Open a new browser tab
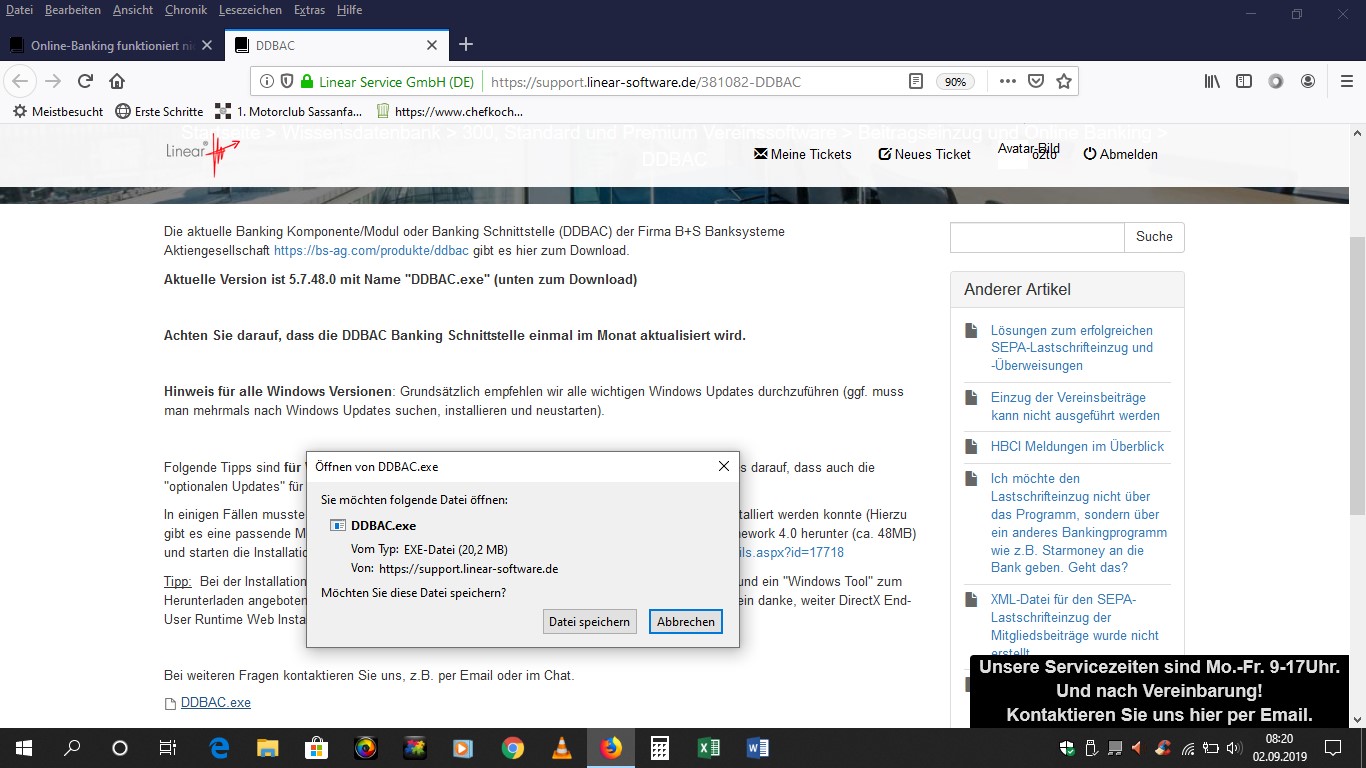 [x=466, y=45]
